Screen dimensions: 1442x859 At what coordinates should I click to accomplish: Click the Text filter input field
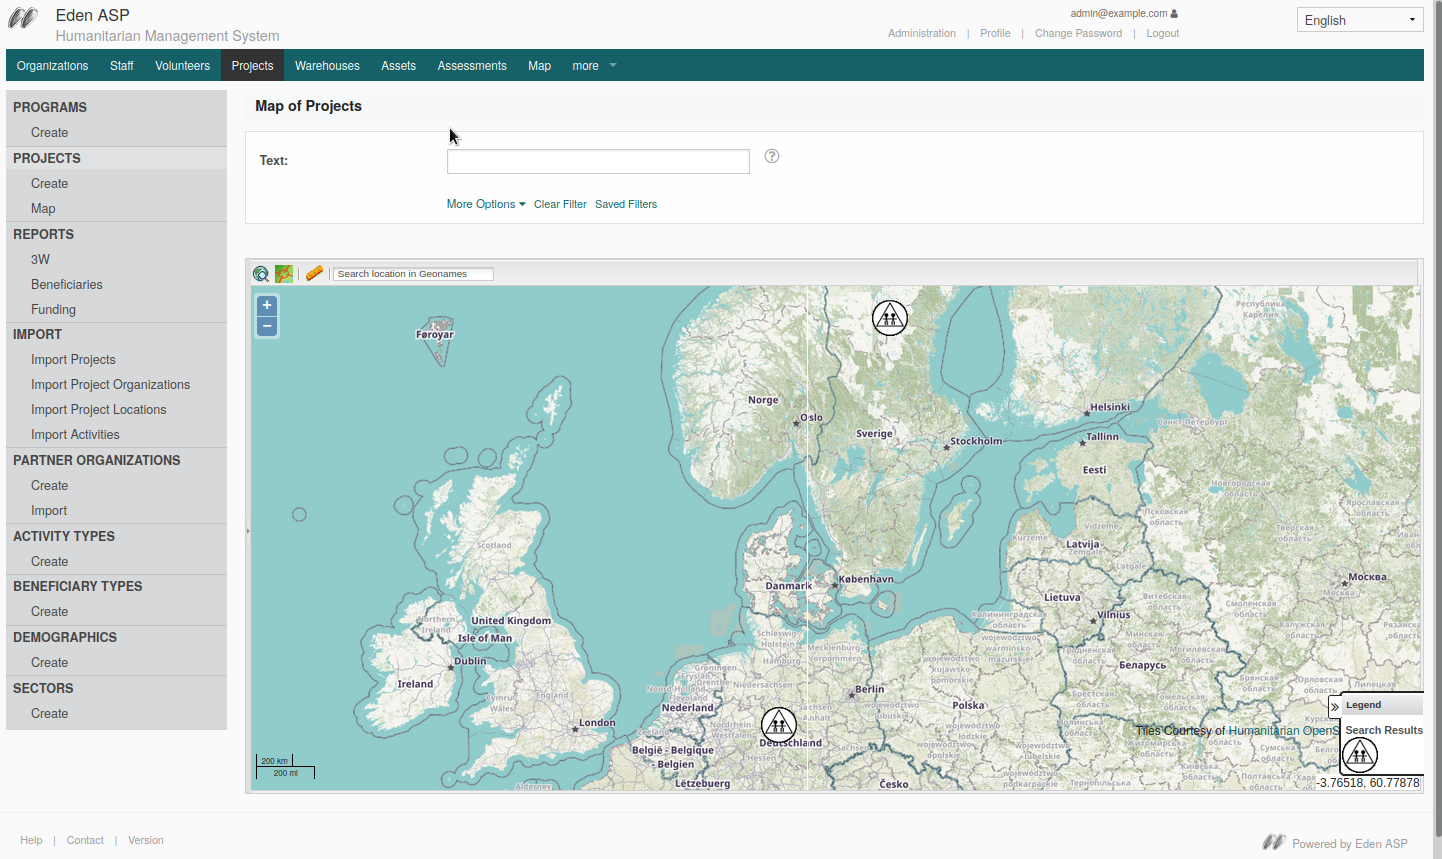(598, 161)
